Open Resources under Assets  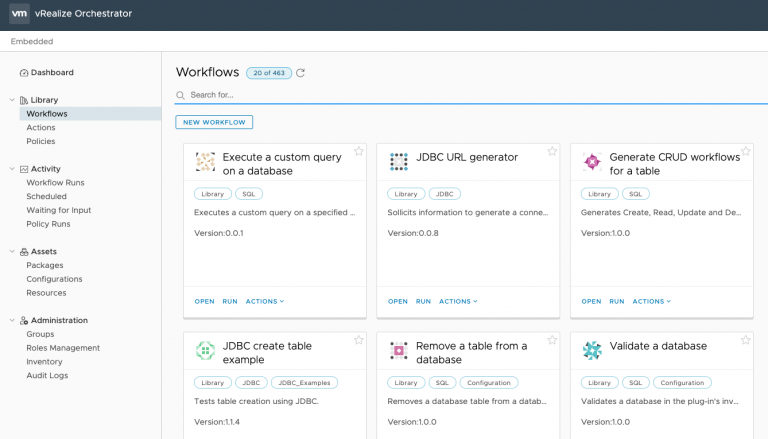(47, 293)
